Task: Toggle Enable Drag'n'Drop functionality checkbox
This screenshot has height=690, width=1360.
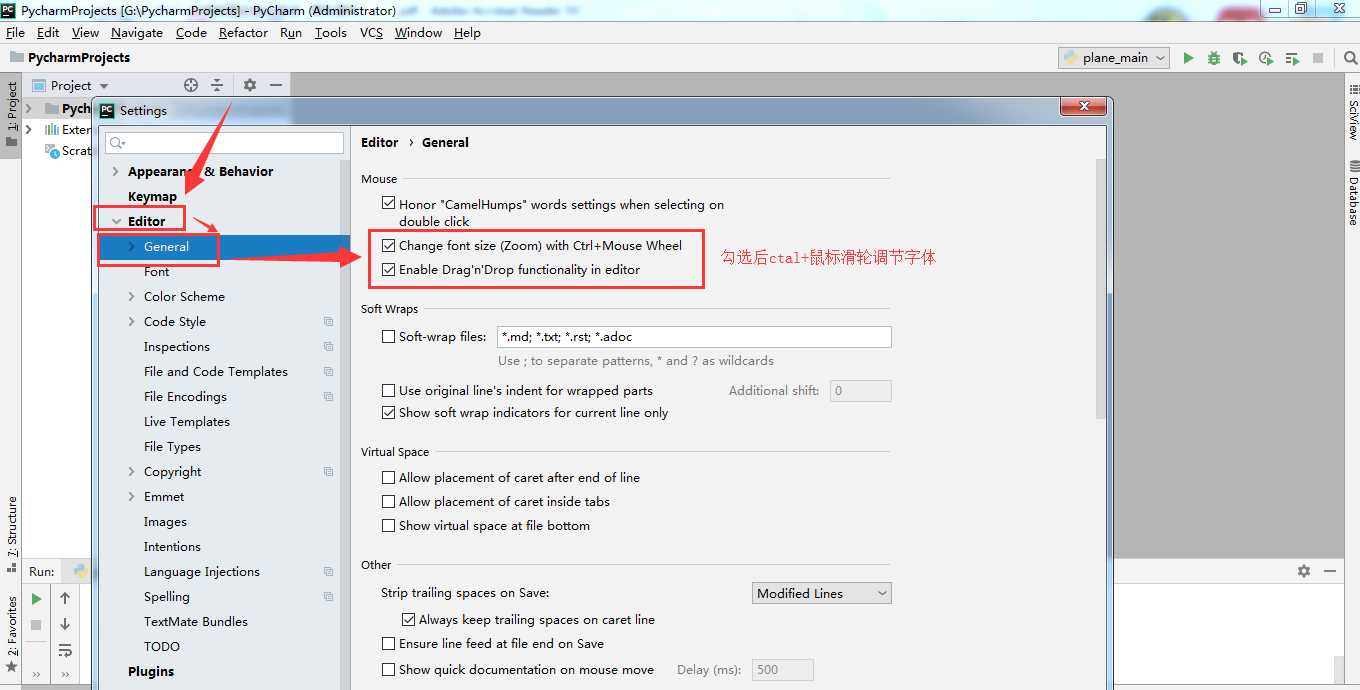Action: click(389, 269)
